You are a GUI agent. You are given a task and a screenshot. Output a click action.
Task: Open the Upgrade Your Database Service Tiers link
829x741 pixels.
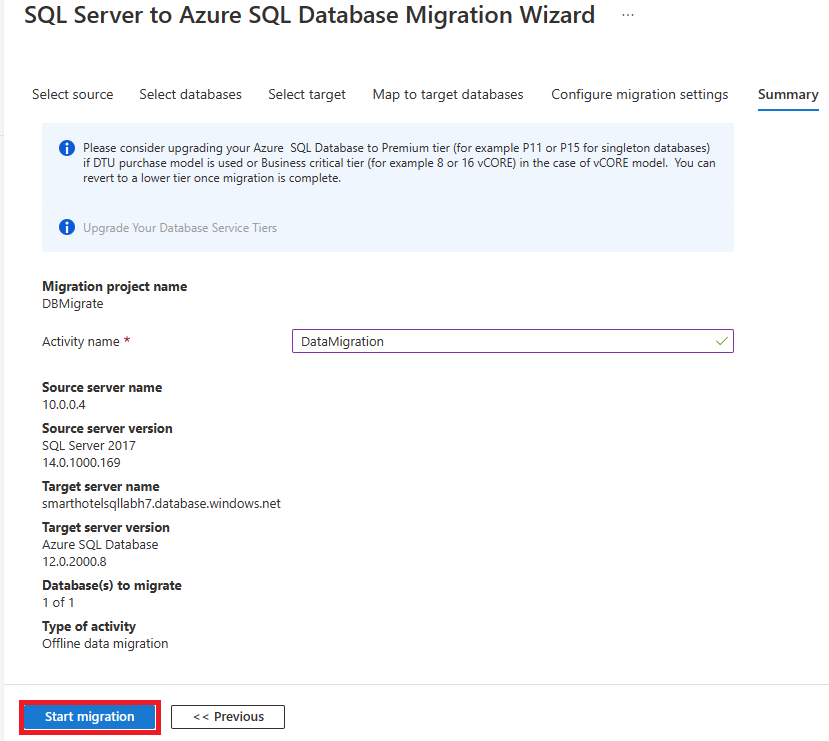pyautogui.click(x=180, y=228)
